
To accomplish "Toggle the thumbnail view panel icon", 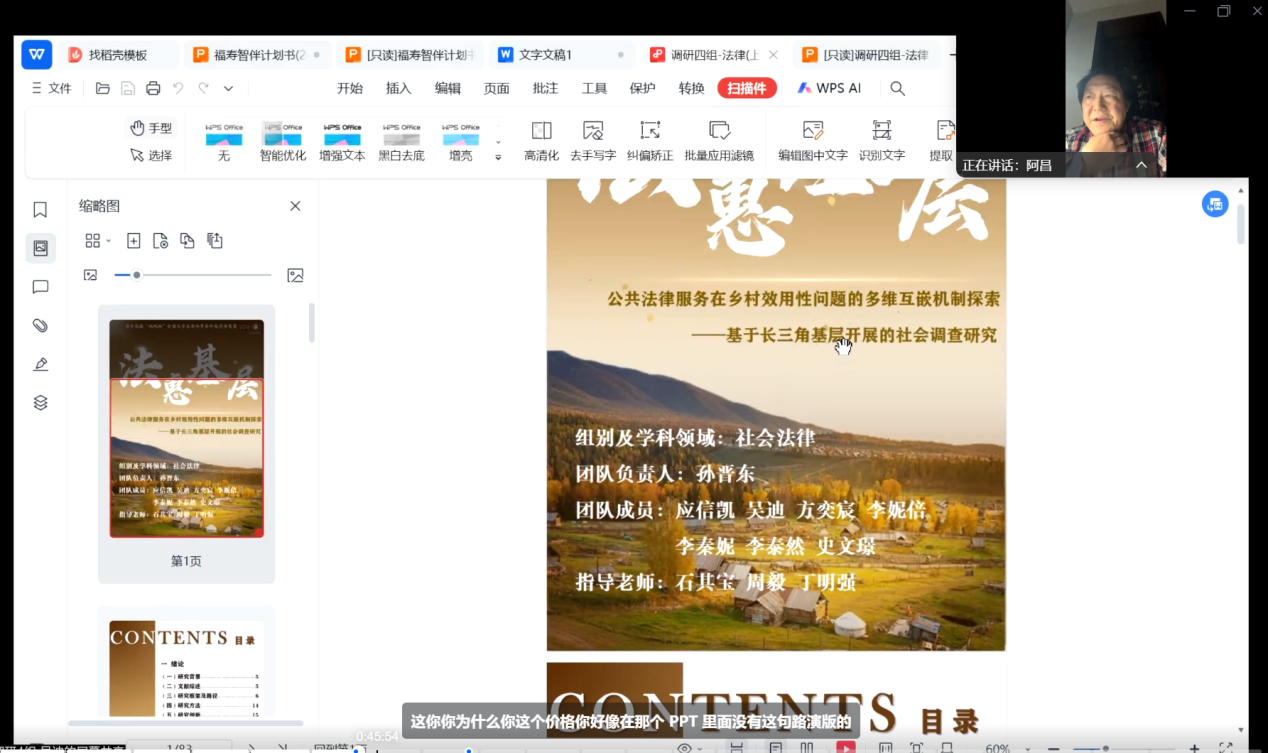I will pyautogui.click(x=40, y=248).
